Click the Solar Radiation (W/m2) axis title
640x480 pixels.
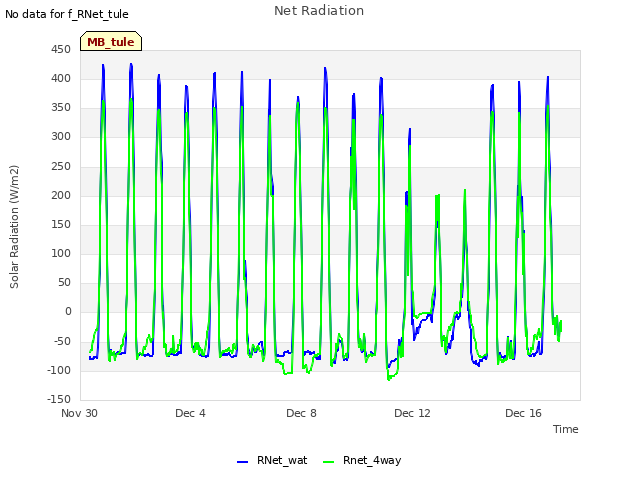point(14,227)
